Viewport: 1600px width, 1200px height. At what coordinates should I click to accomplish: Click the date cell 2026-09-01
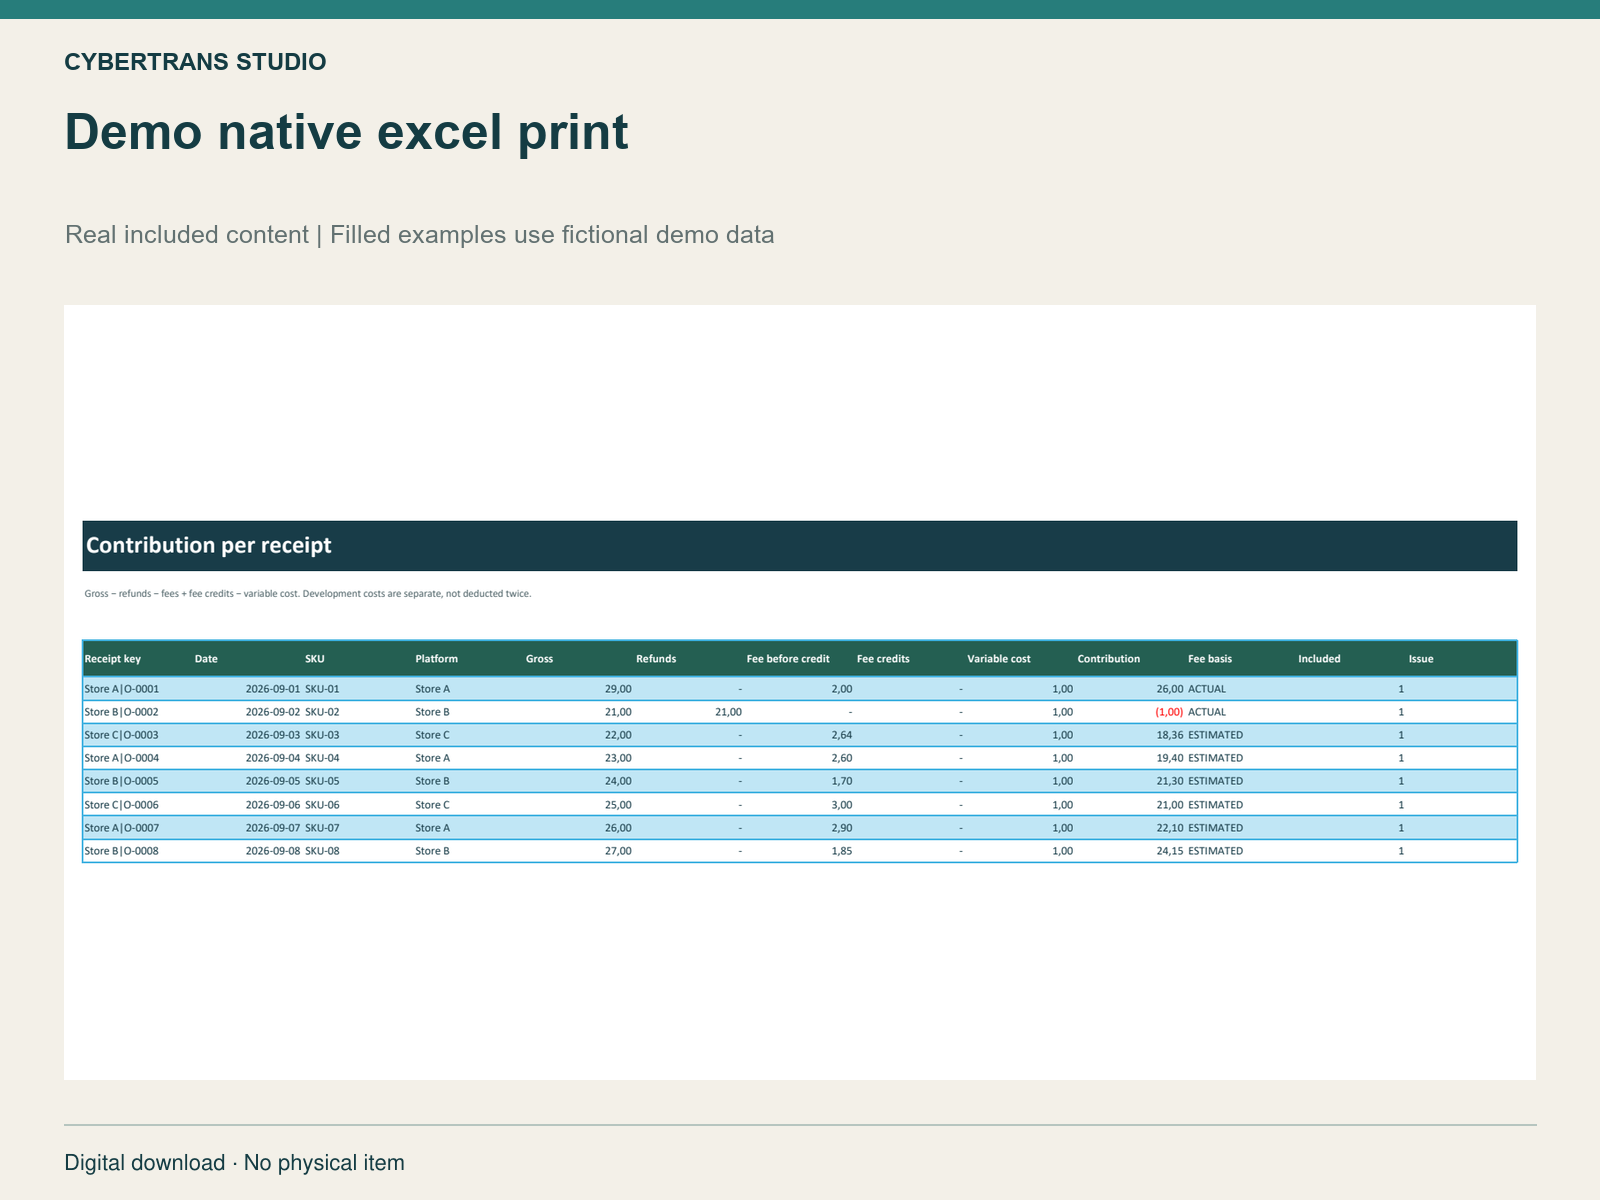[273, 689]
